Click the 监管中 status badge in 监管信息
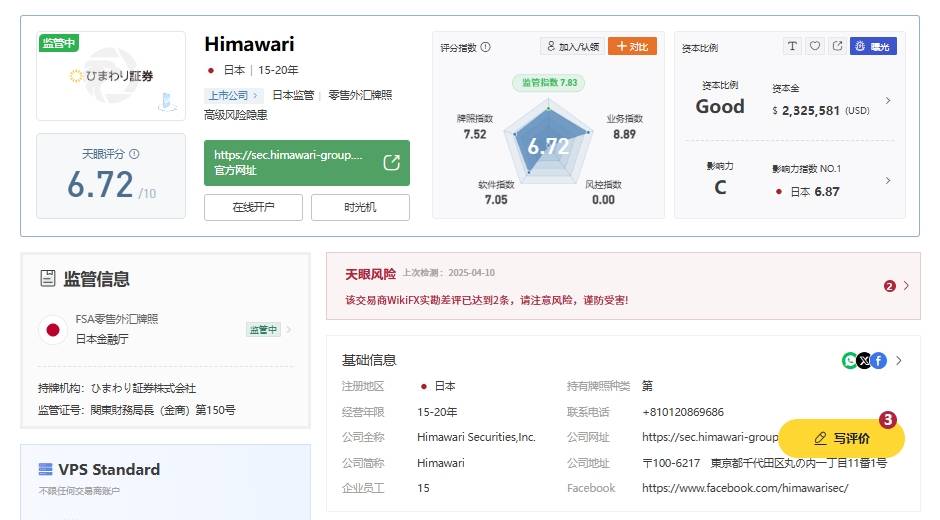The image size is (940, 520). tap(263, 329)
